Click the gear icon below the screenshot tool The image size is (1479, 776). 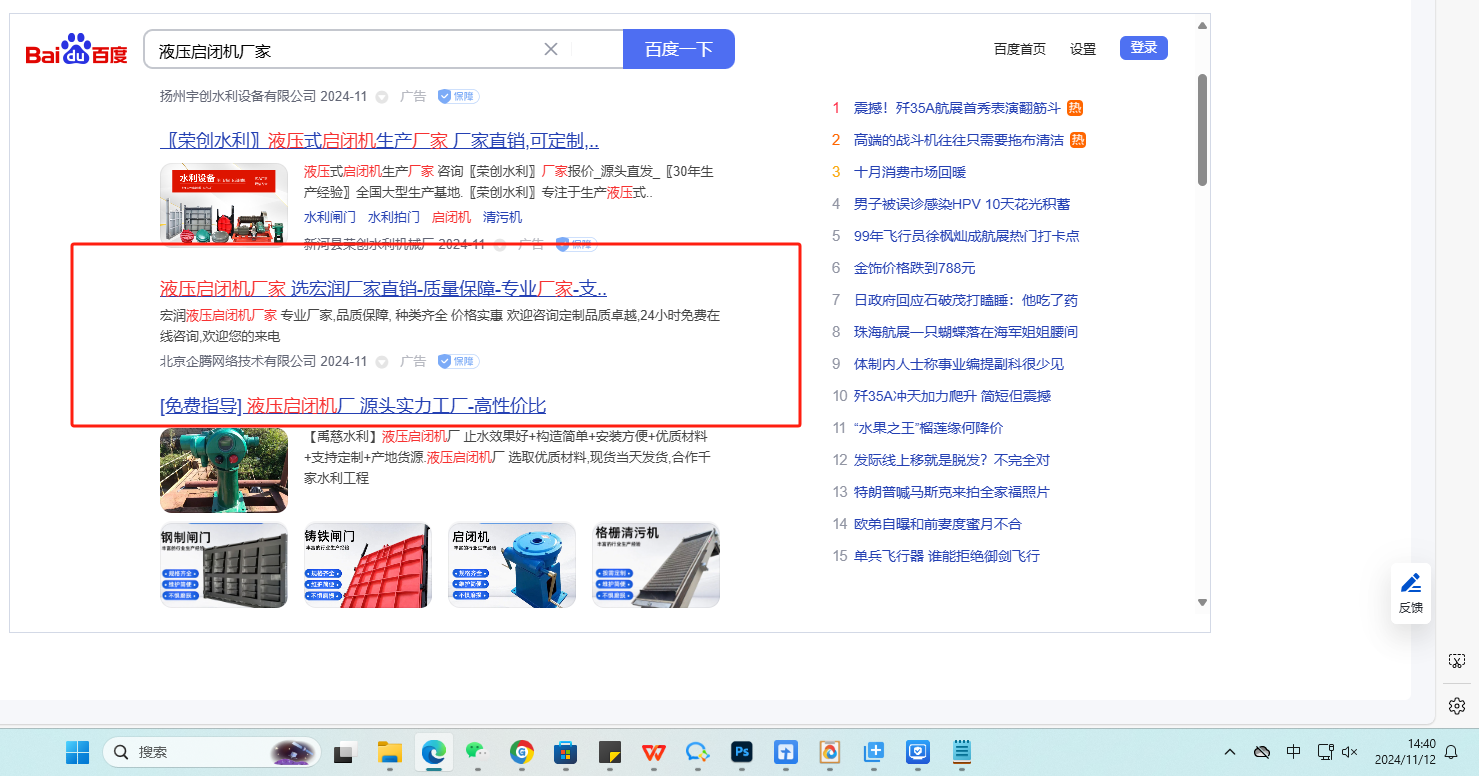tap(1457, 706)
